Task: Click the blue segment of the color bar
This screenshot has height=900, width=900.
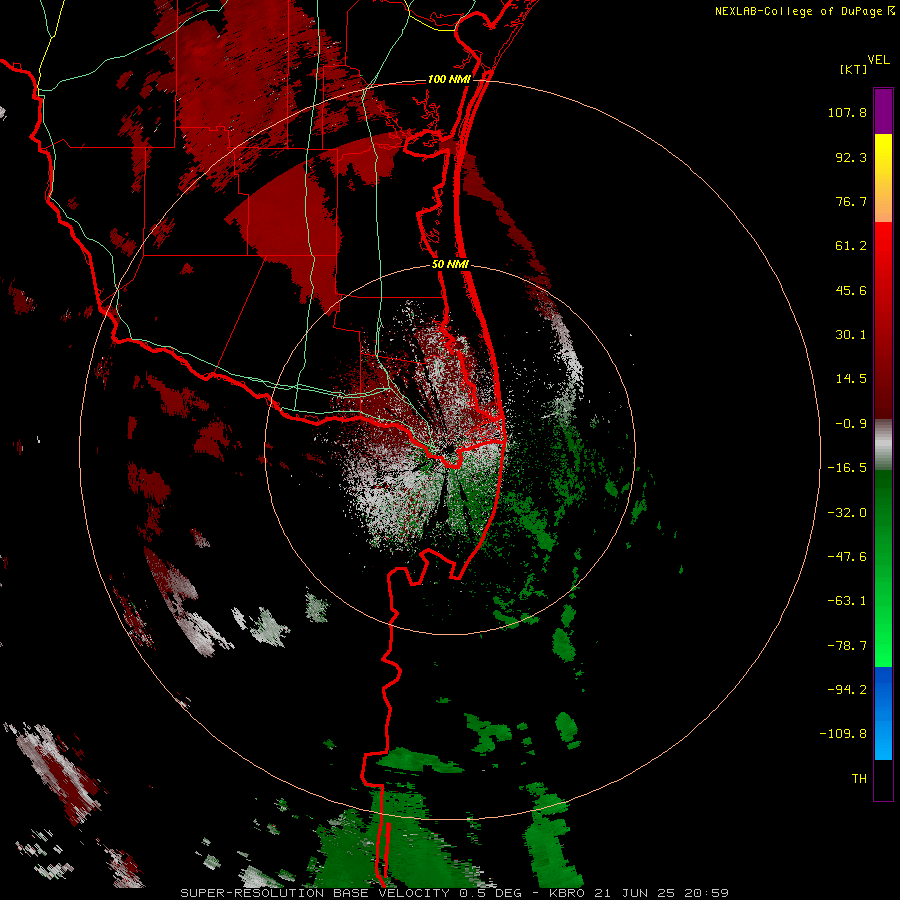Action: 883,713
